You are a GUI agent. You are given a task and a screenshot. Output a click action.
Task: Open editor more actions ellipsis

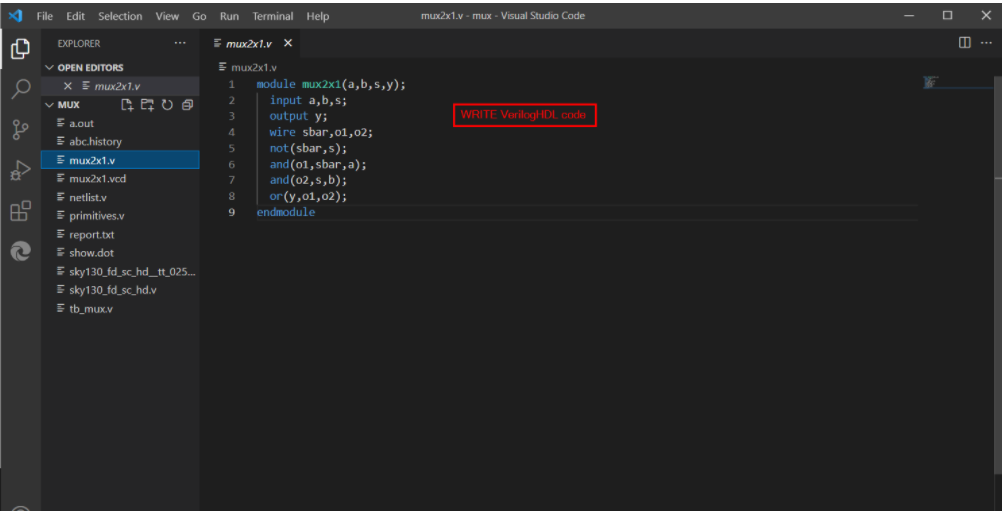coord(985,43)
